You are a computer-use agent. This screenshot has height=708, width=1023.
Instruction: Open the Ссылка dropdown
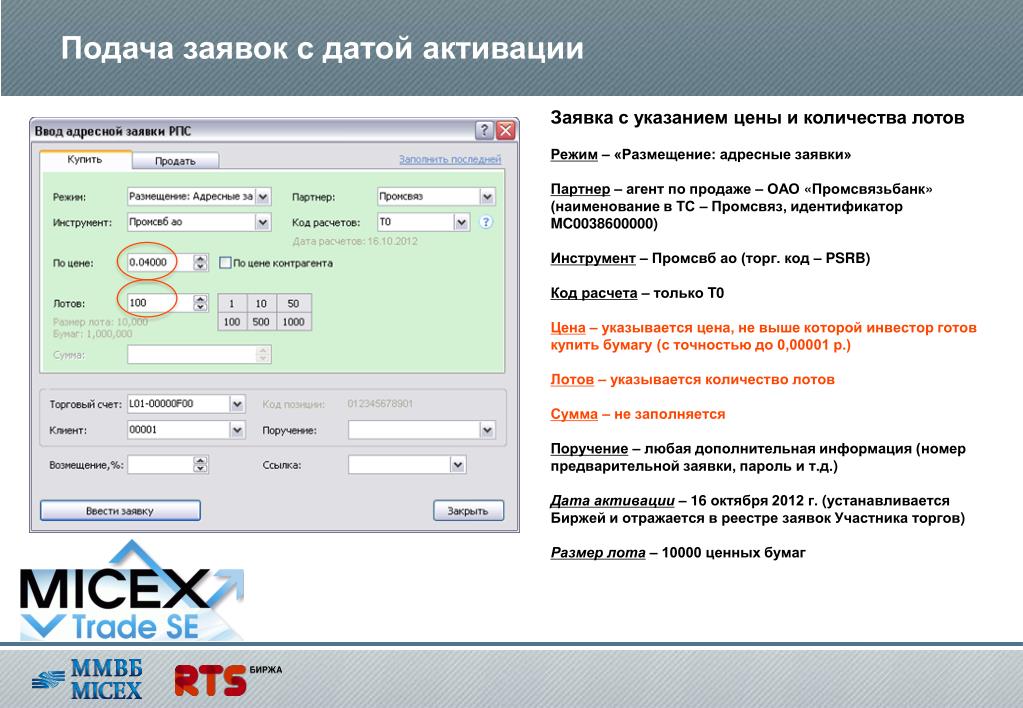click(x=458, y=465)
